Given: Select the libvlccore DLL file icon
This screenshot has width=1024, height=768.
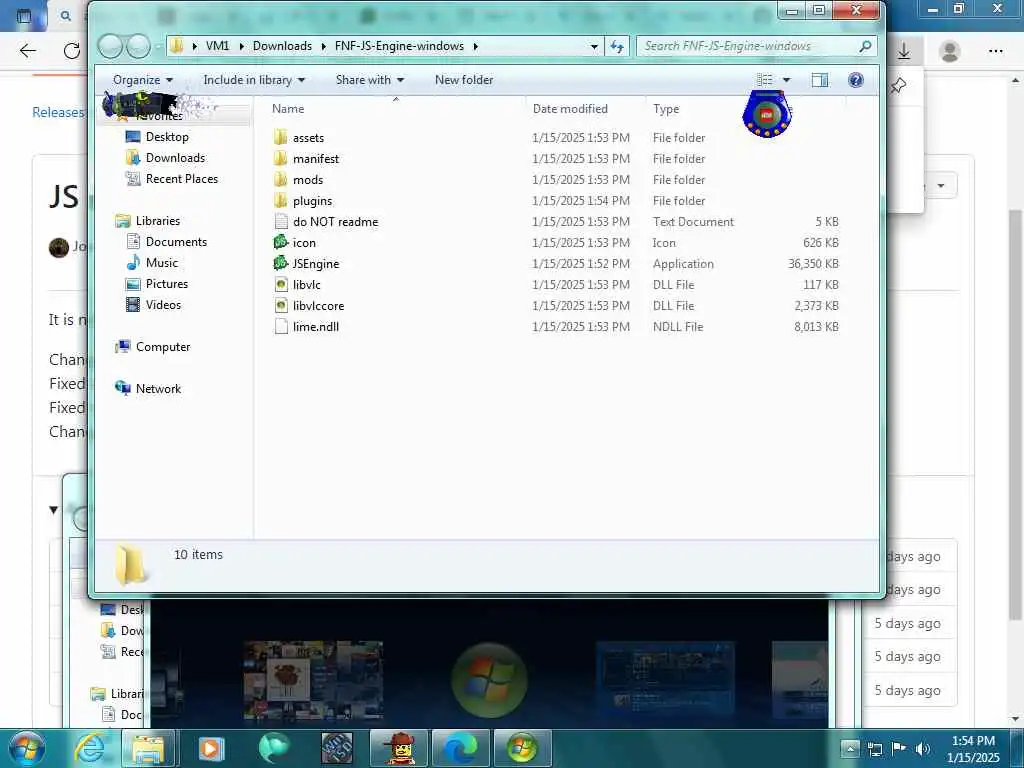Looking at the screenshot, I should (x=281, y=306).
